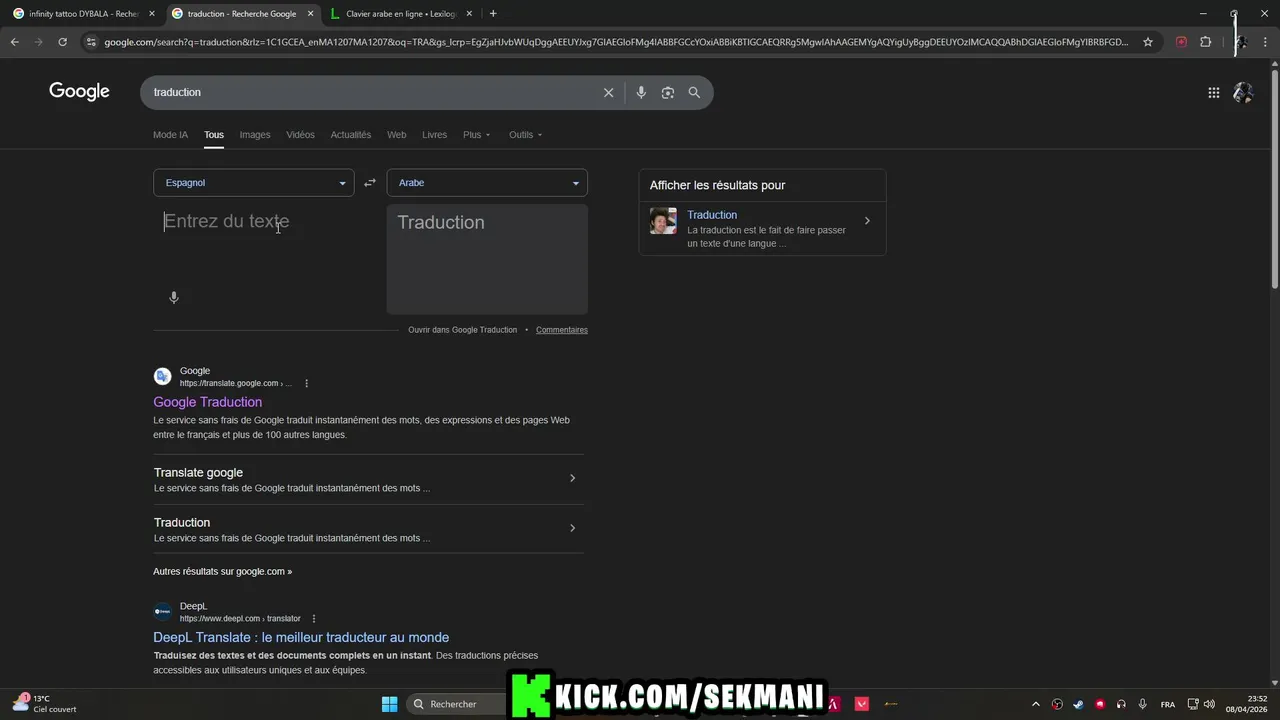Select the Web search tab
Image resolution: width=1280 pixels, height=720 pixels.
click(x=397, y=135)
